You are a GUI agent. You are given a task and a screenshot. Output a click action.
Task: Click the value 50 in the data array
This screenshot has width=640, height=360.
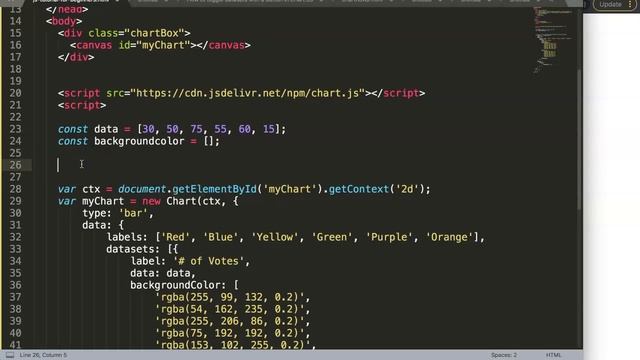click(x=172, y=129)
